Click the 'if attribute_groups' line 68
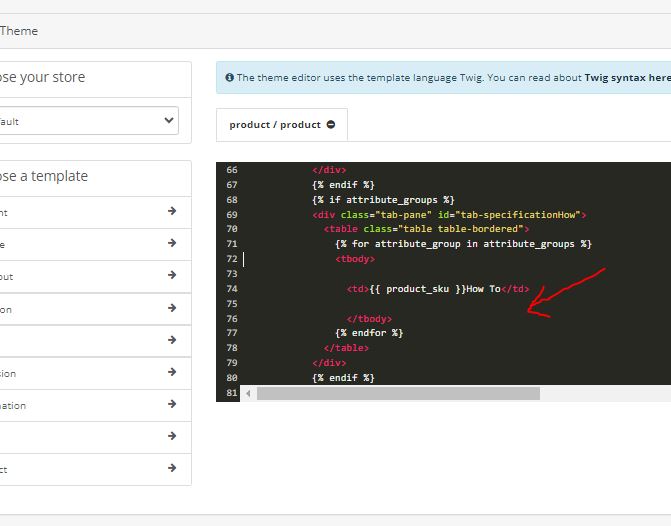Image resolution: width=671 pixels, height=526 pixels. pos(383,200)
